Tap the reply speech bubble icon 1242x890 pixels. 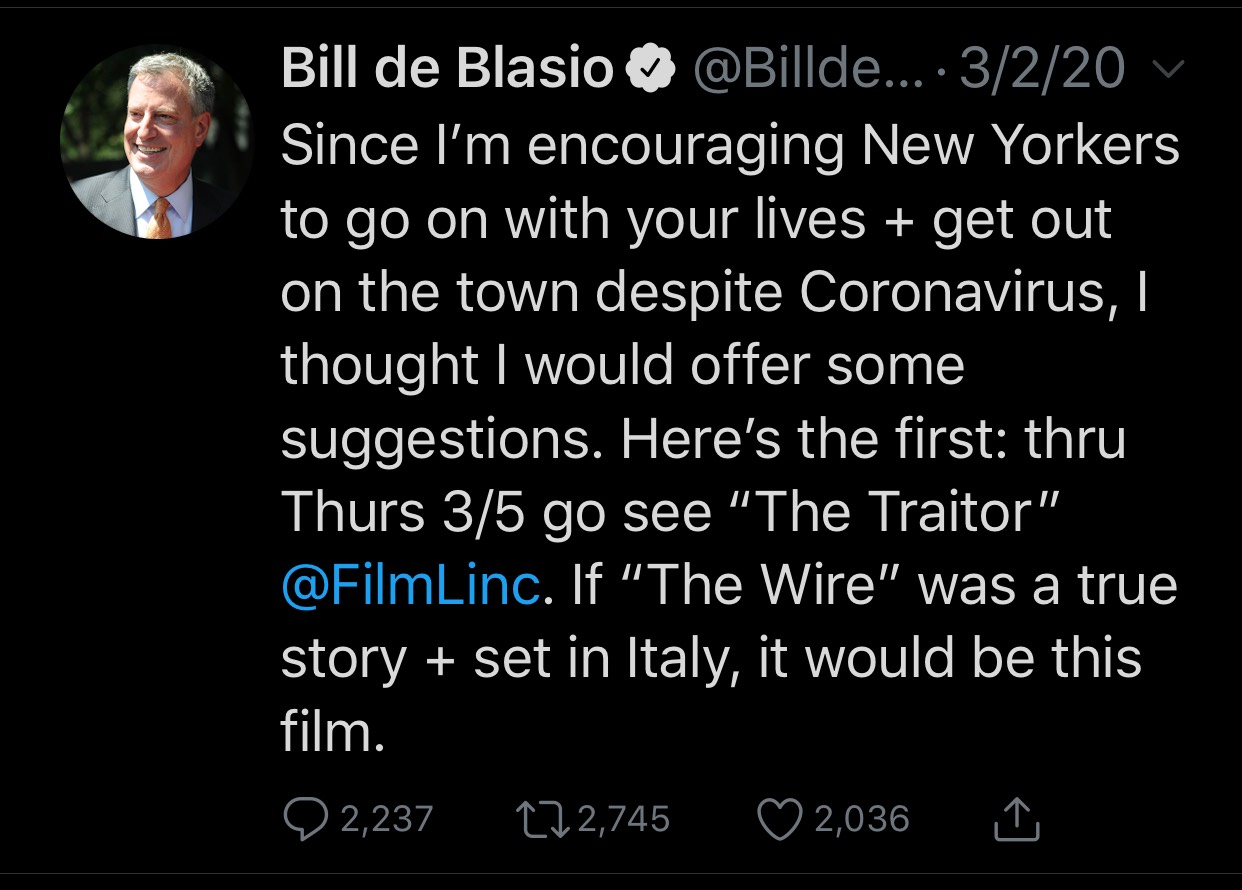pos(307,819)
